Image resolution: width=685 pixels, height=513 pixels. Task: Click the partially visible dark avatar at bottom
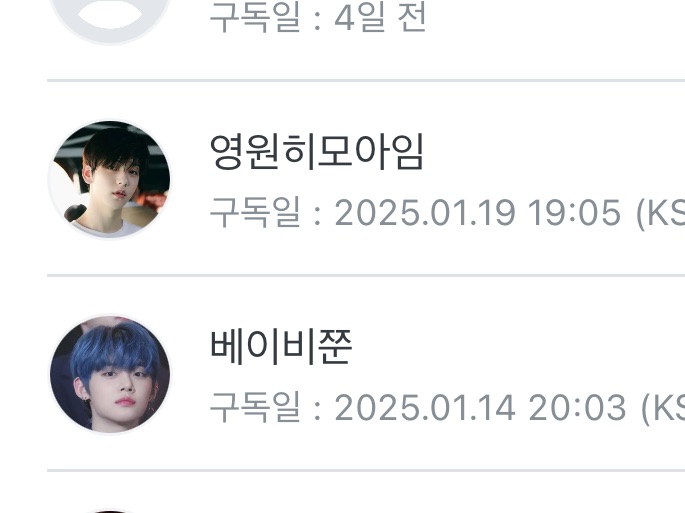(x=109, y=511)
